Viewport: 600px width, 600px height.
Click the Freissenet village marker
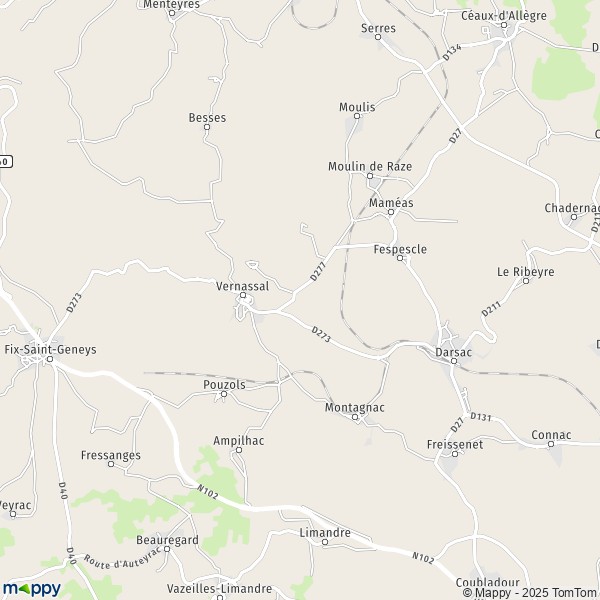tap(455, 454)
